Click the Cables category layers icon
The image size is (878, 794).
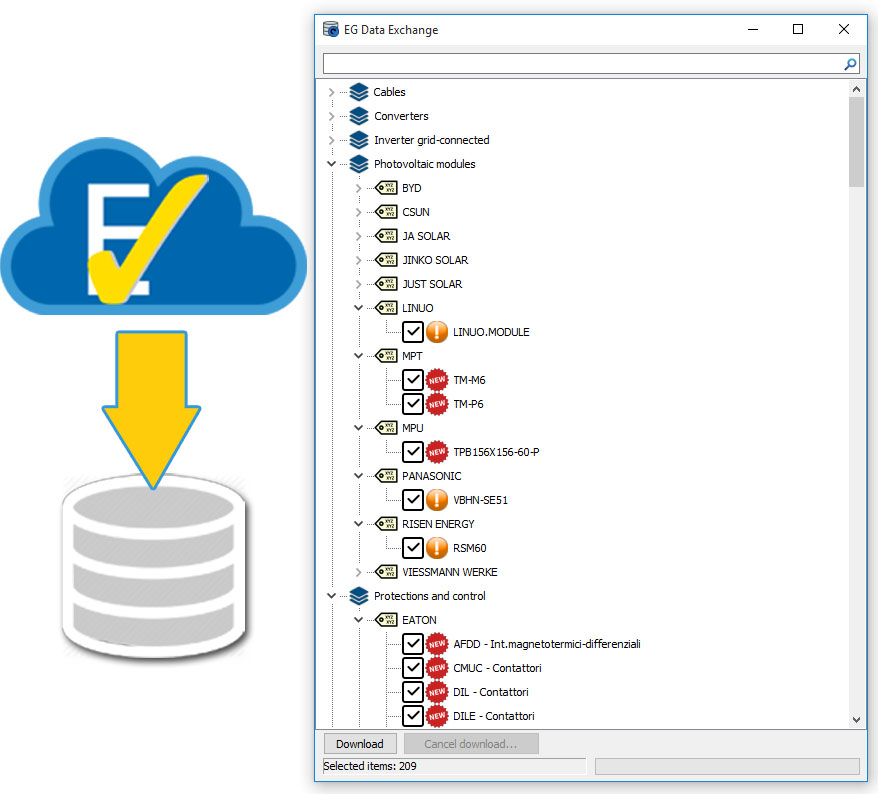point(359,92)
